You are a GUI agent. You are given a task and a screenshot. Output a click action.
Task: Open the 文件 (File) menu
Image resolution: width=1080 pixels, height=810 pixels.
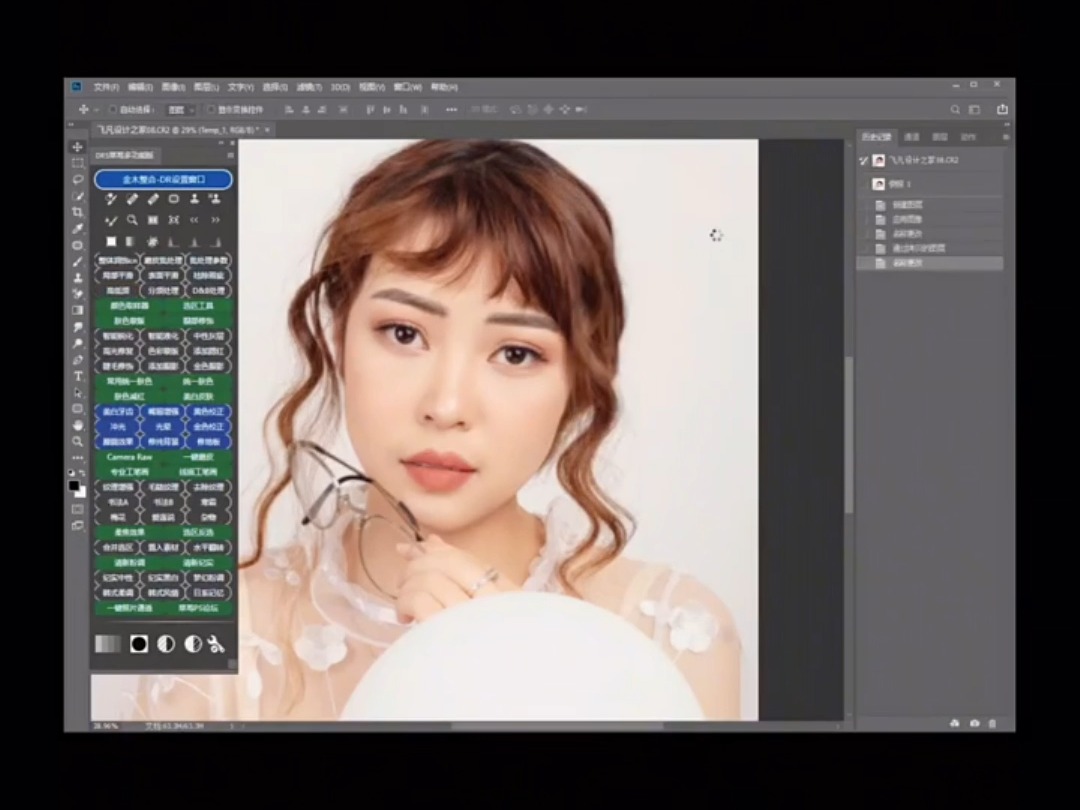[x=106, y=87]
